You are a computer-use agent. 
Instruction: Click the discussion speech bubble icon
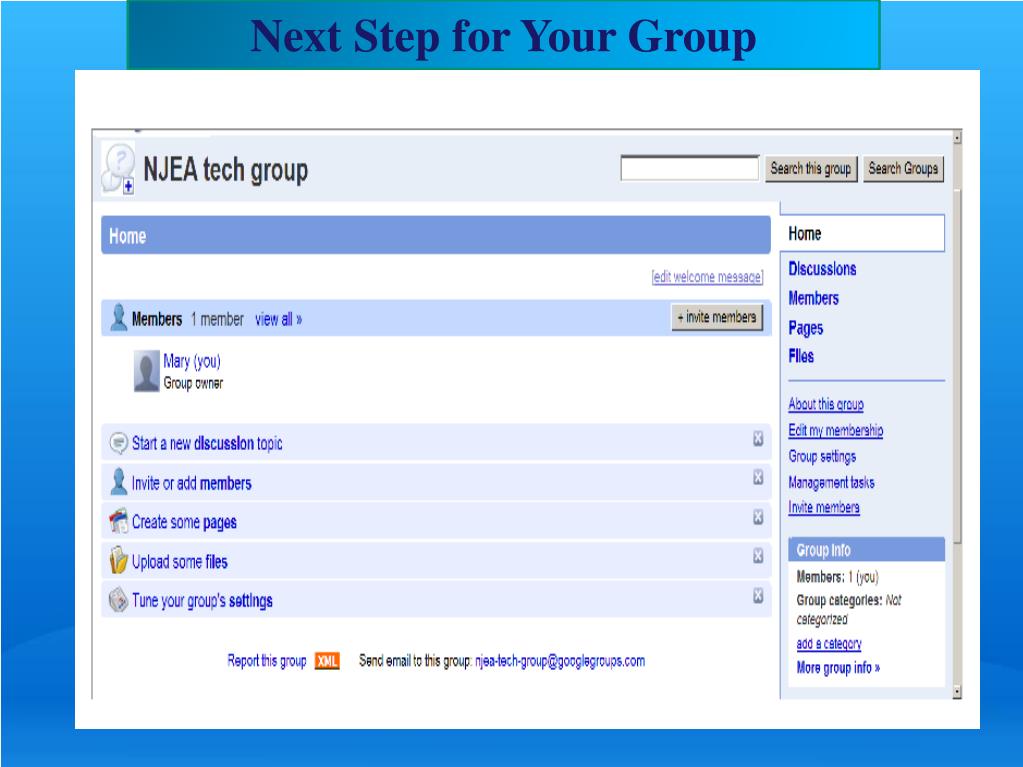tap(118, 443)
